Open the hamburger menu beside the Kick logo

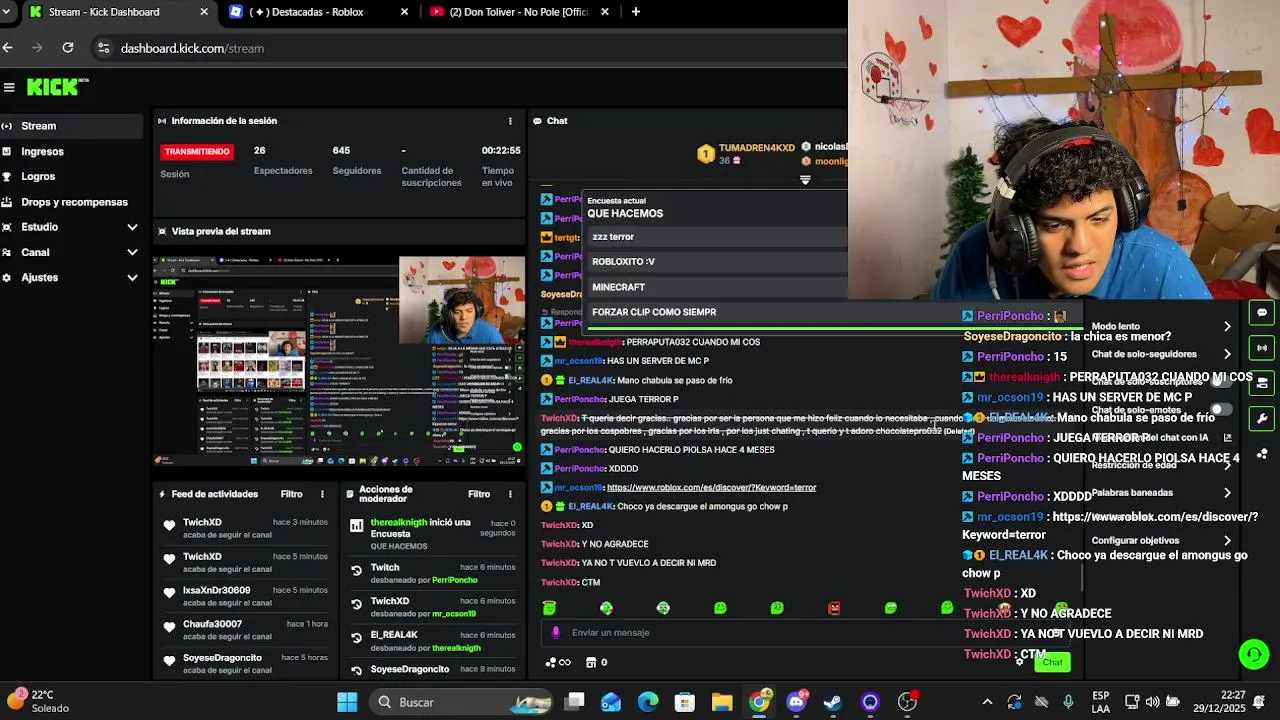click(x=9, y=87)
